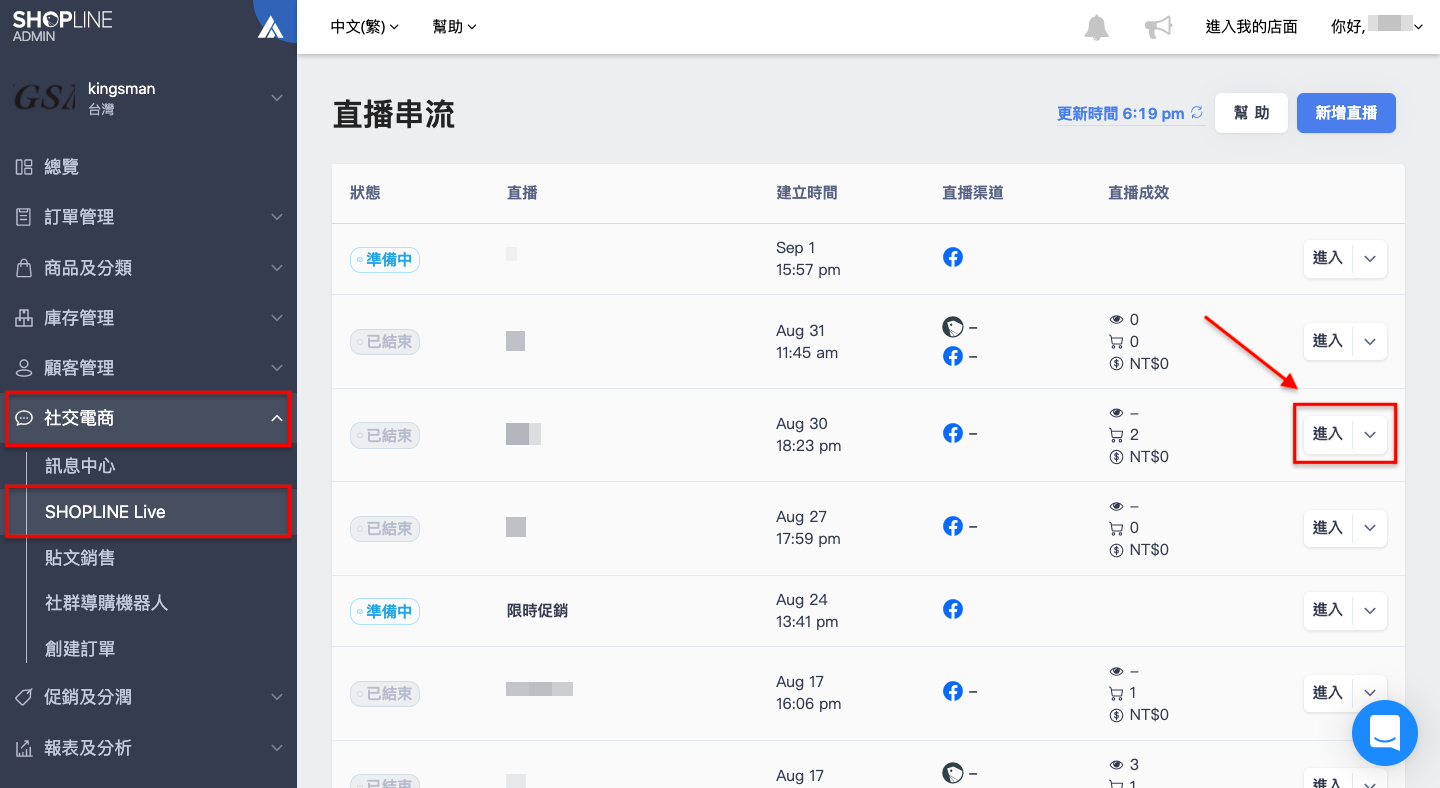Click 進入 button in Aug 31 row
Image resolution: width=1440 pixels, height=788 pixels.
tap(1328, 341)
